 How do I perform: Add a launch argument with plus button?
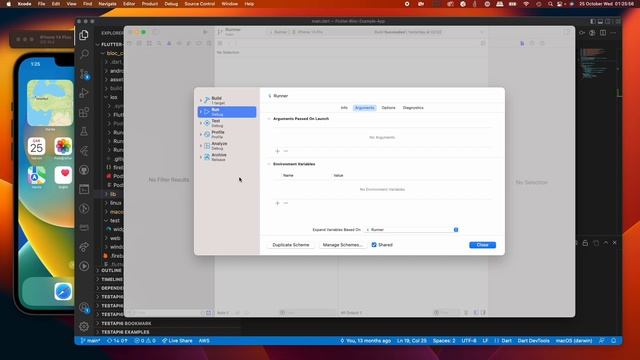278,151
